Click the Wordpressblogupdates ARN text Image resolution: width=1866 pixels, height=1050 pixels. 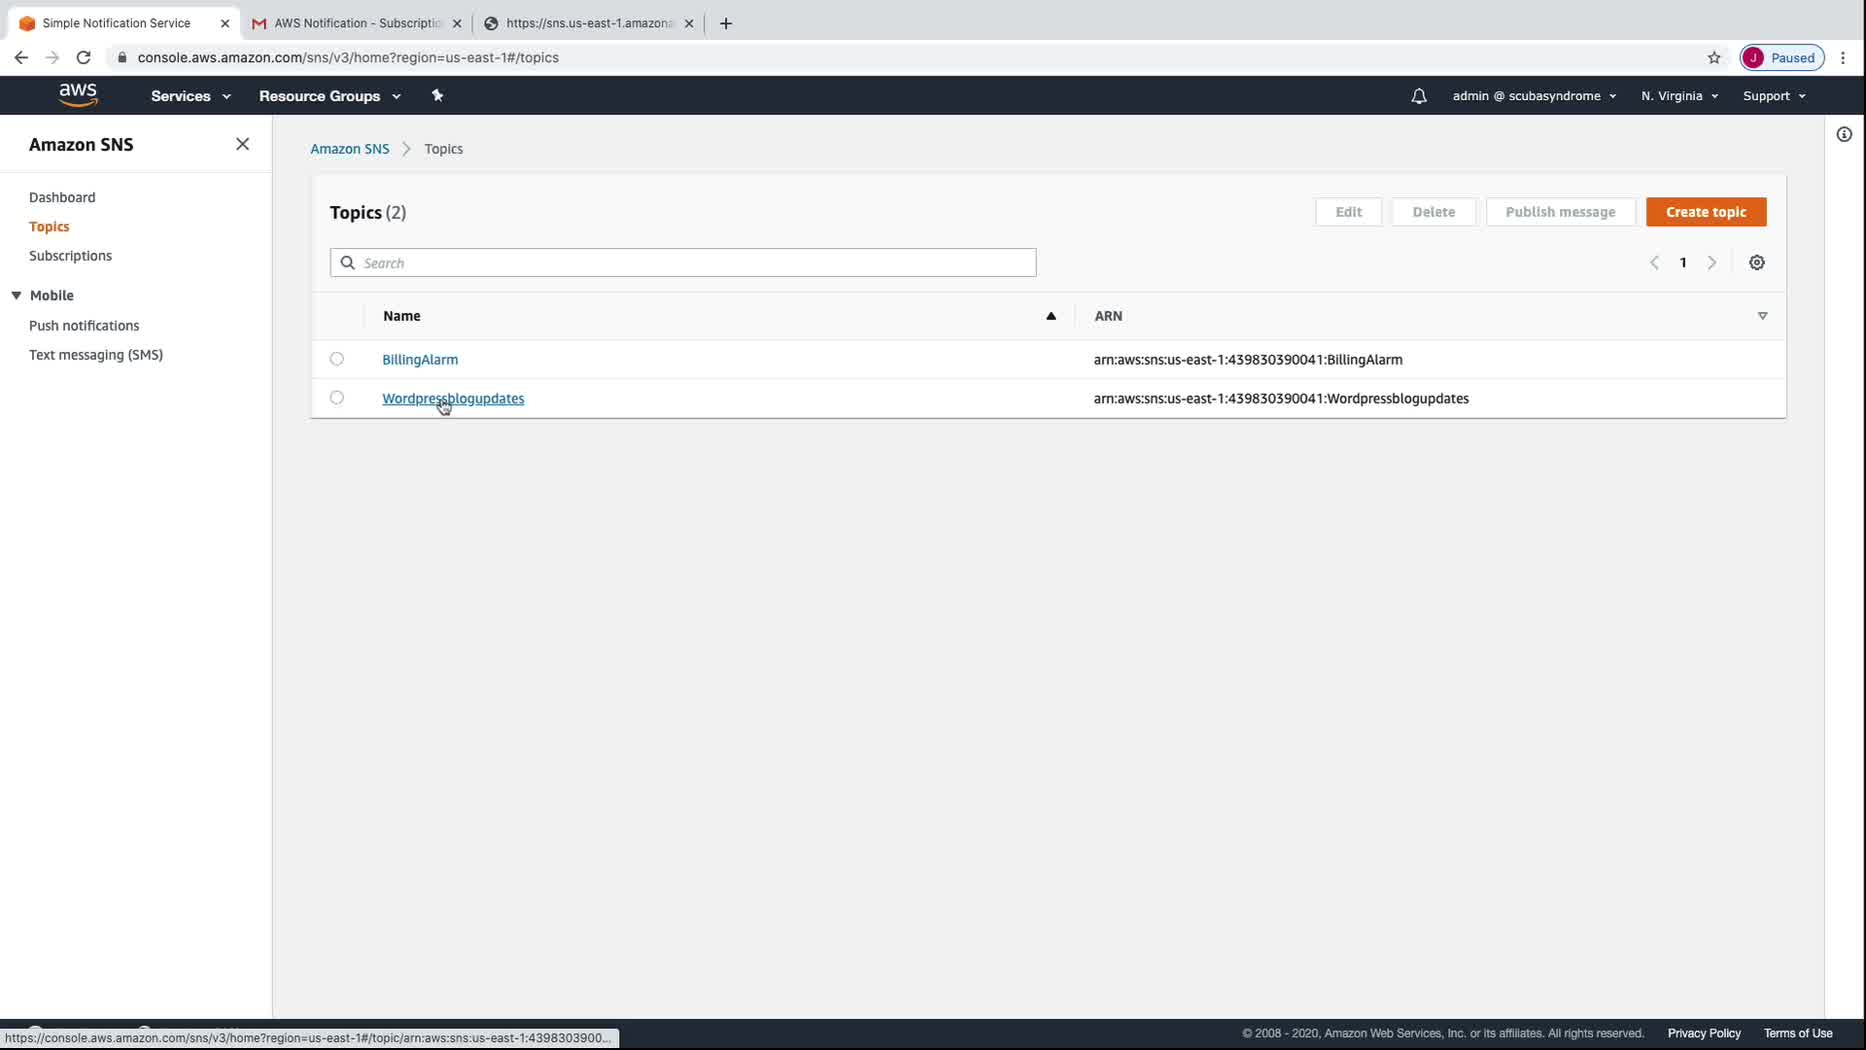pos(1281,399)
